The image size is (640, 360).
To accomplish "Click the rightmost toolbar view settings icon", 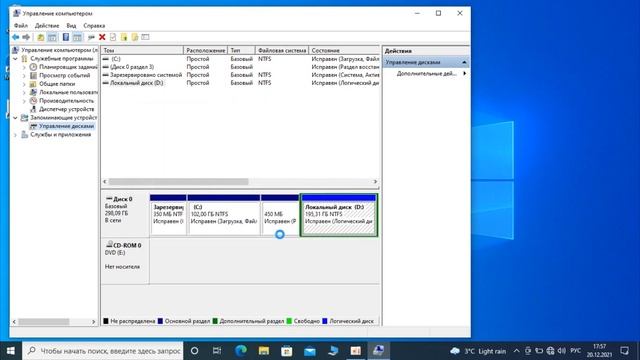I will tap(145, 37).
